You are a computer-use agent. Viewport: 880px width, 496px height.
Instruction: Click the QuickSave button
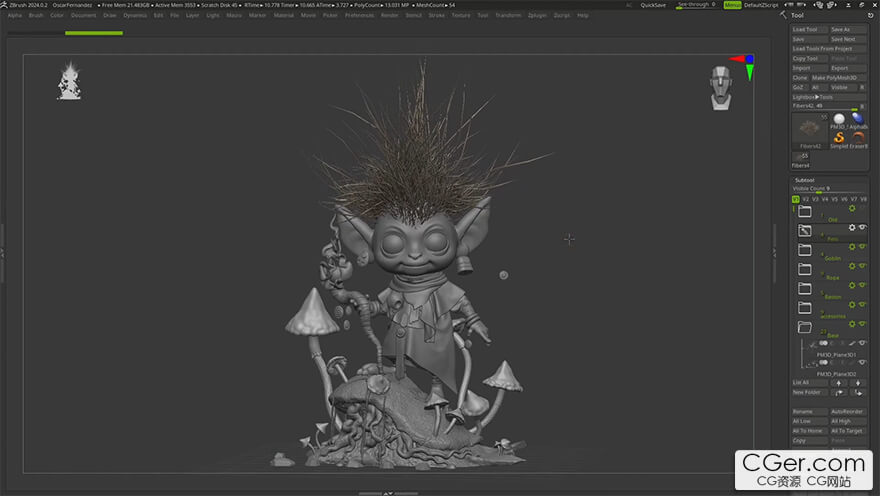[653, 5]
